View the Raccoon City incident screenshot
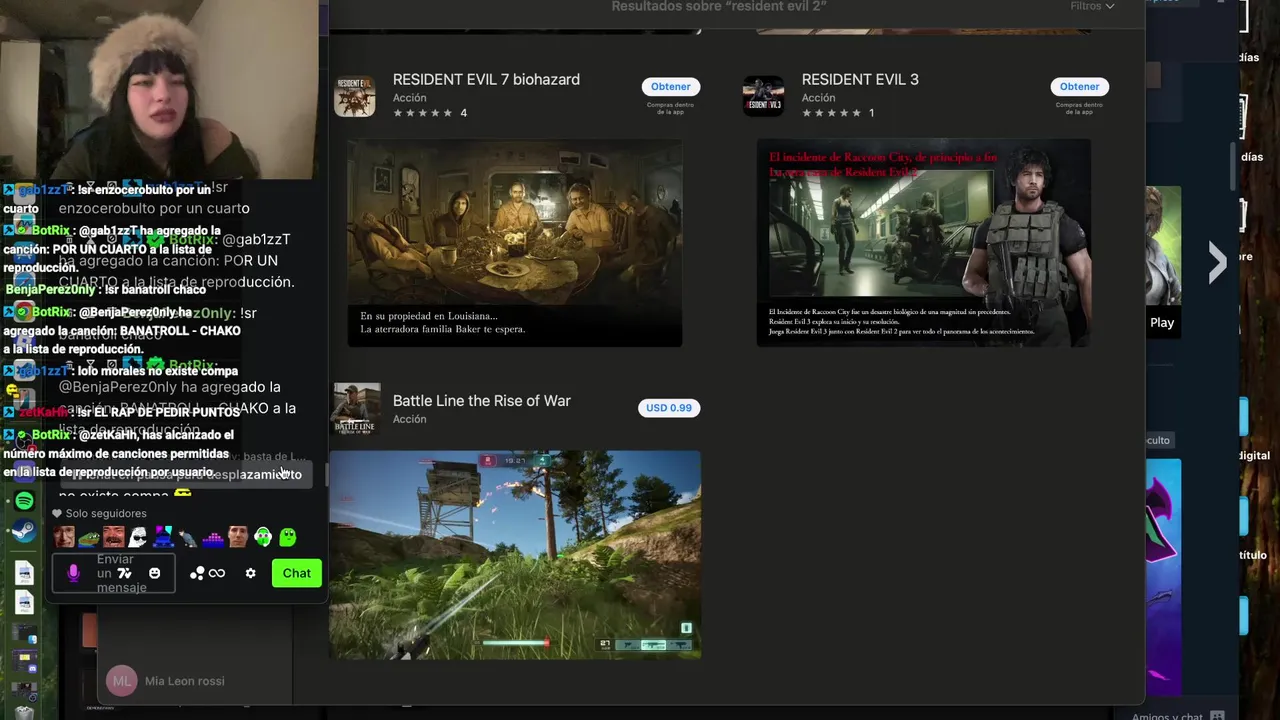The width and height of the screenshot is (1280, 720). click(923, 243)
